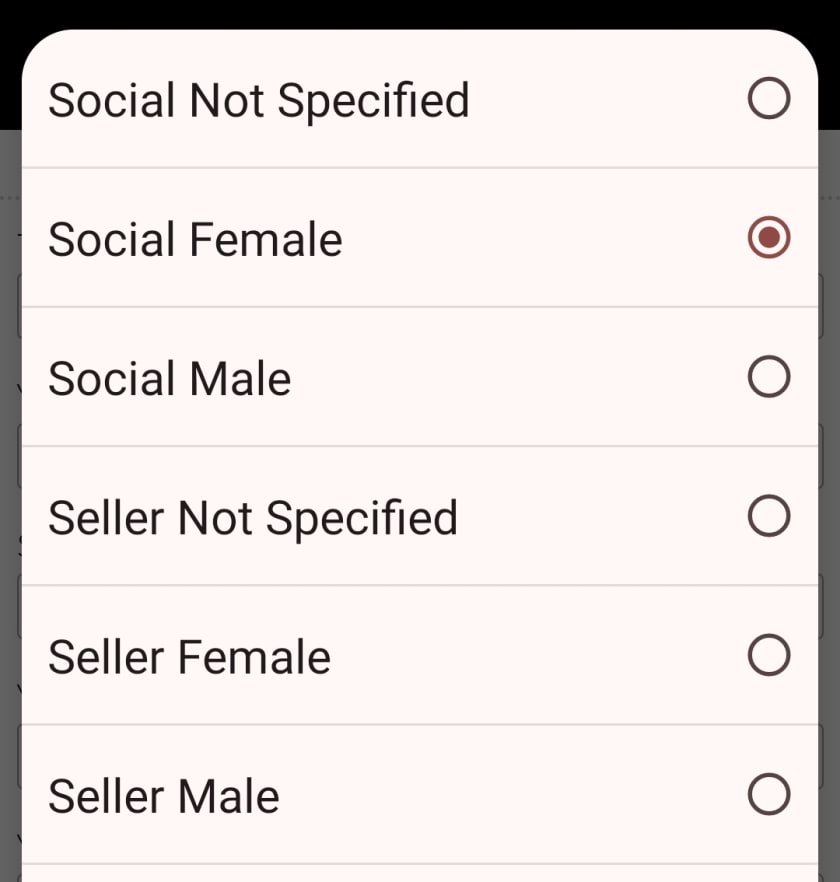Dismiss dialog via dimmed strip on right edge
This screenshot has height=882, width=840.
829,506
